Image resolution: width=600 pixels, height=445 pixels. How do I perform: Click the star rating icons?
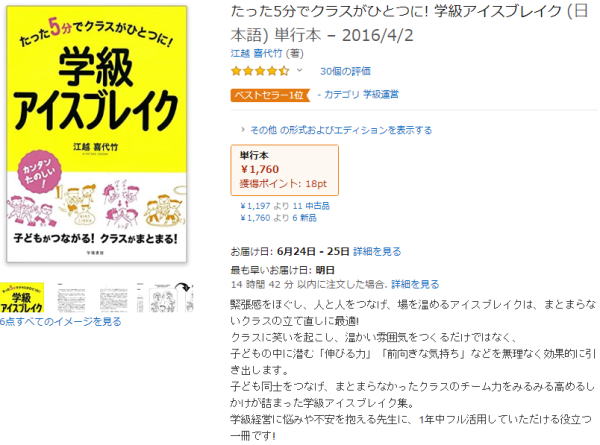tap(260, 71)
